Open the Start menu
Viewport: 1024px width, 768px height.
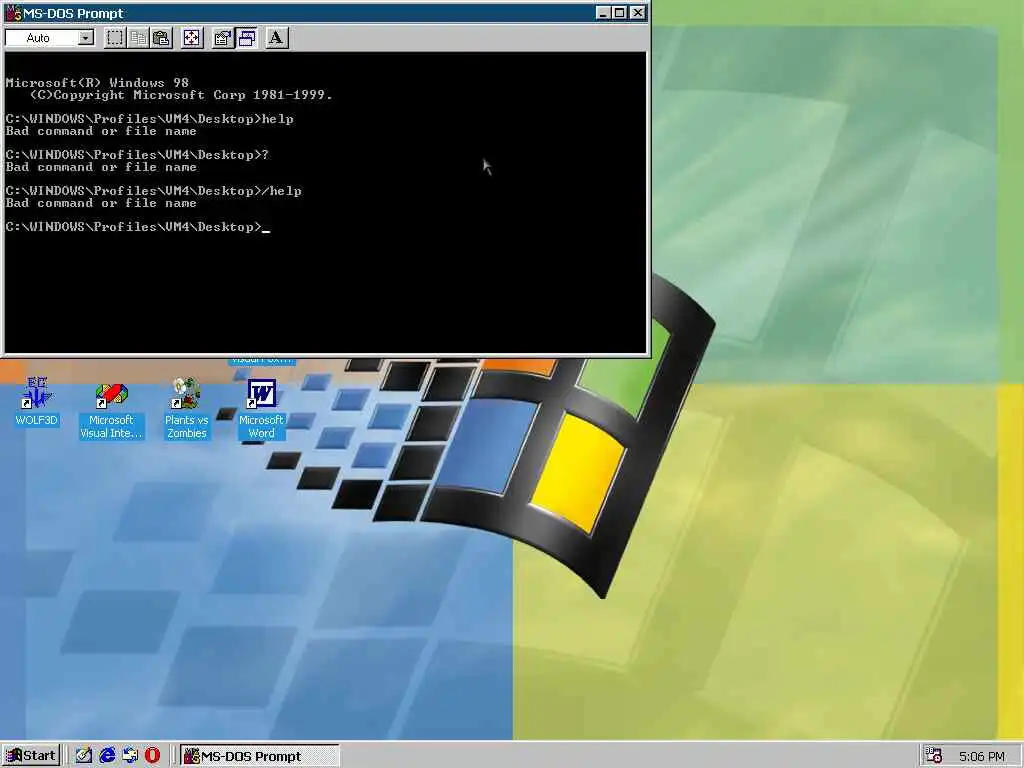[x=31, y=756]
